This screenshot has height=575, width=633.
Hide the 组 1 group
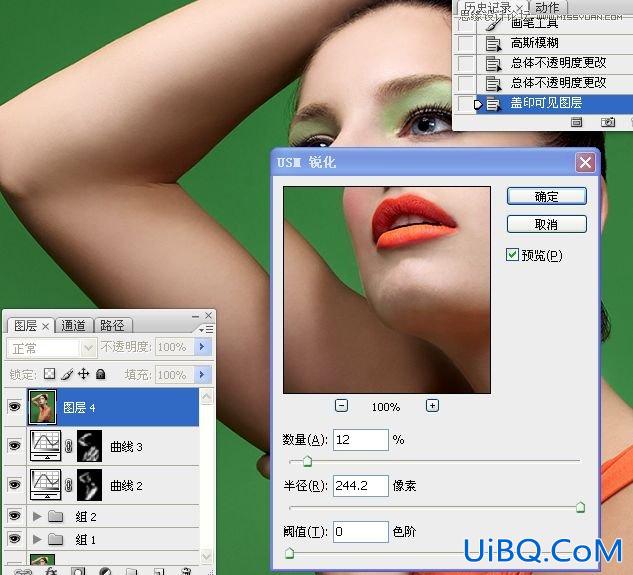15,539
